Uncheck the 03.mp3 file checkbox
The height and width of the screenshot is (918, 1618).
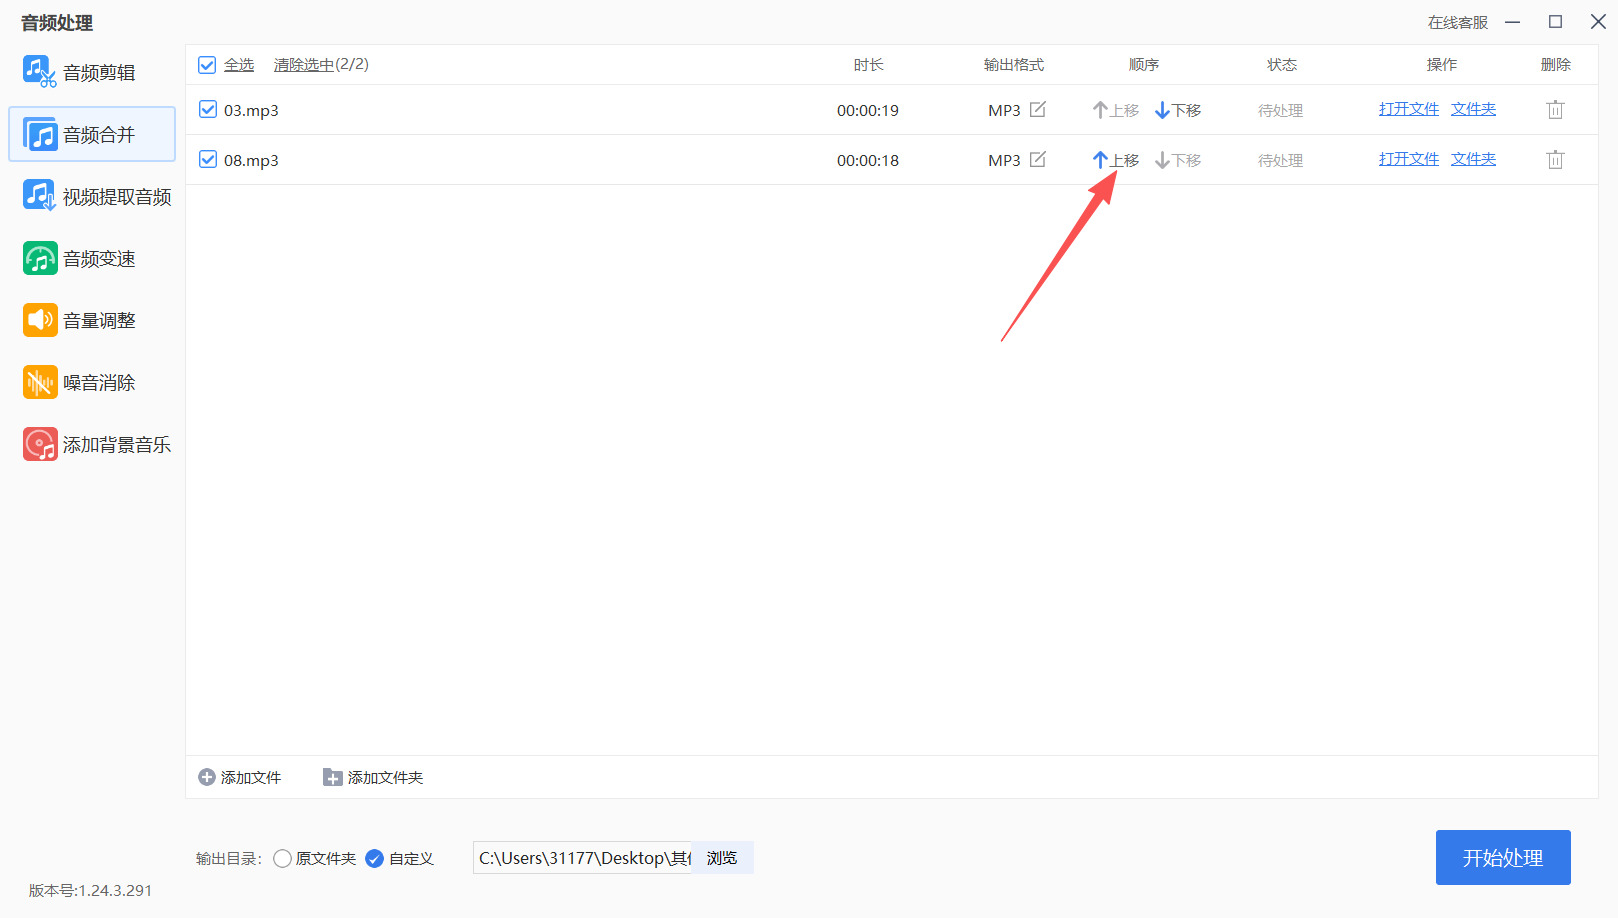pos(207,109)
